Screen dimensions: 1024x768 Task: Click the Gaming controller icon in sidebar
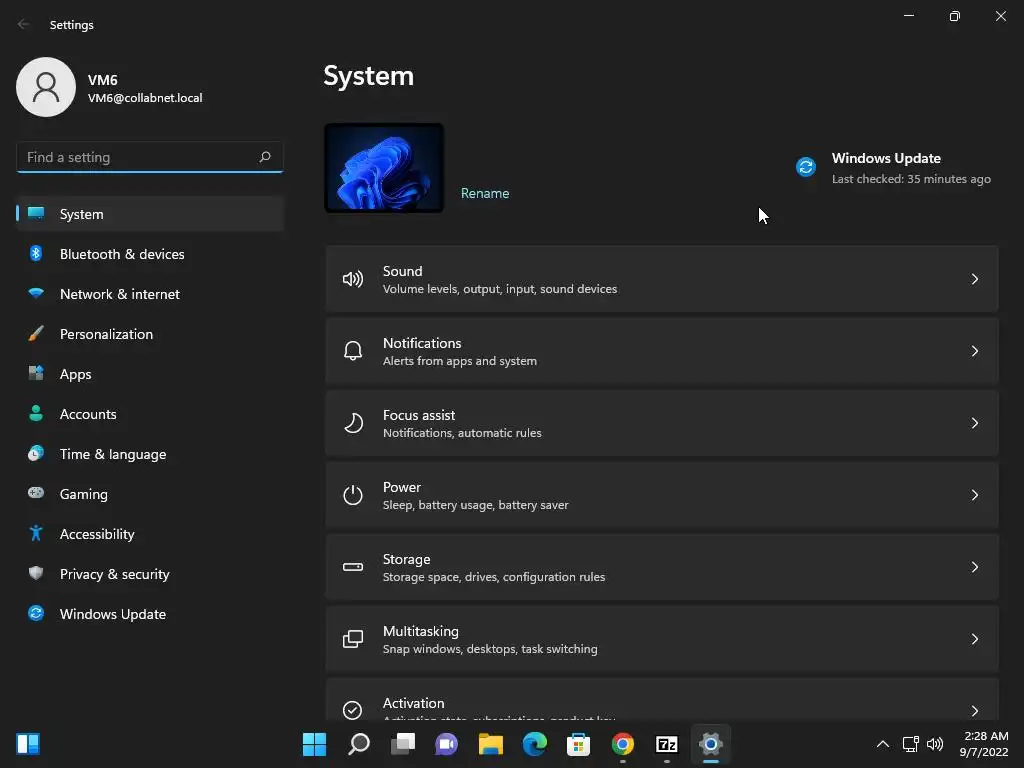coord(36,493)
